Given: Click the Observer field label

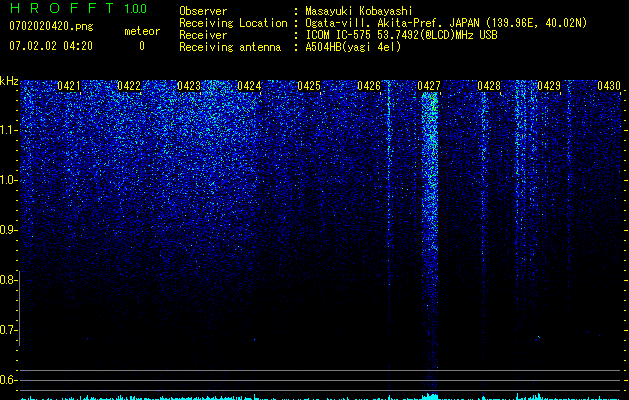Looking at the screenshot, I should pos(203,11).
